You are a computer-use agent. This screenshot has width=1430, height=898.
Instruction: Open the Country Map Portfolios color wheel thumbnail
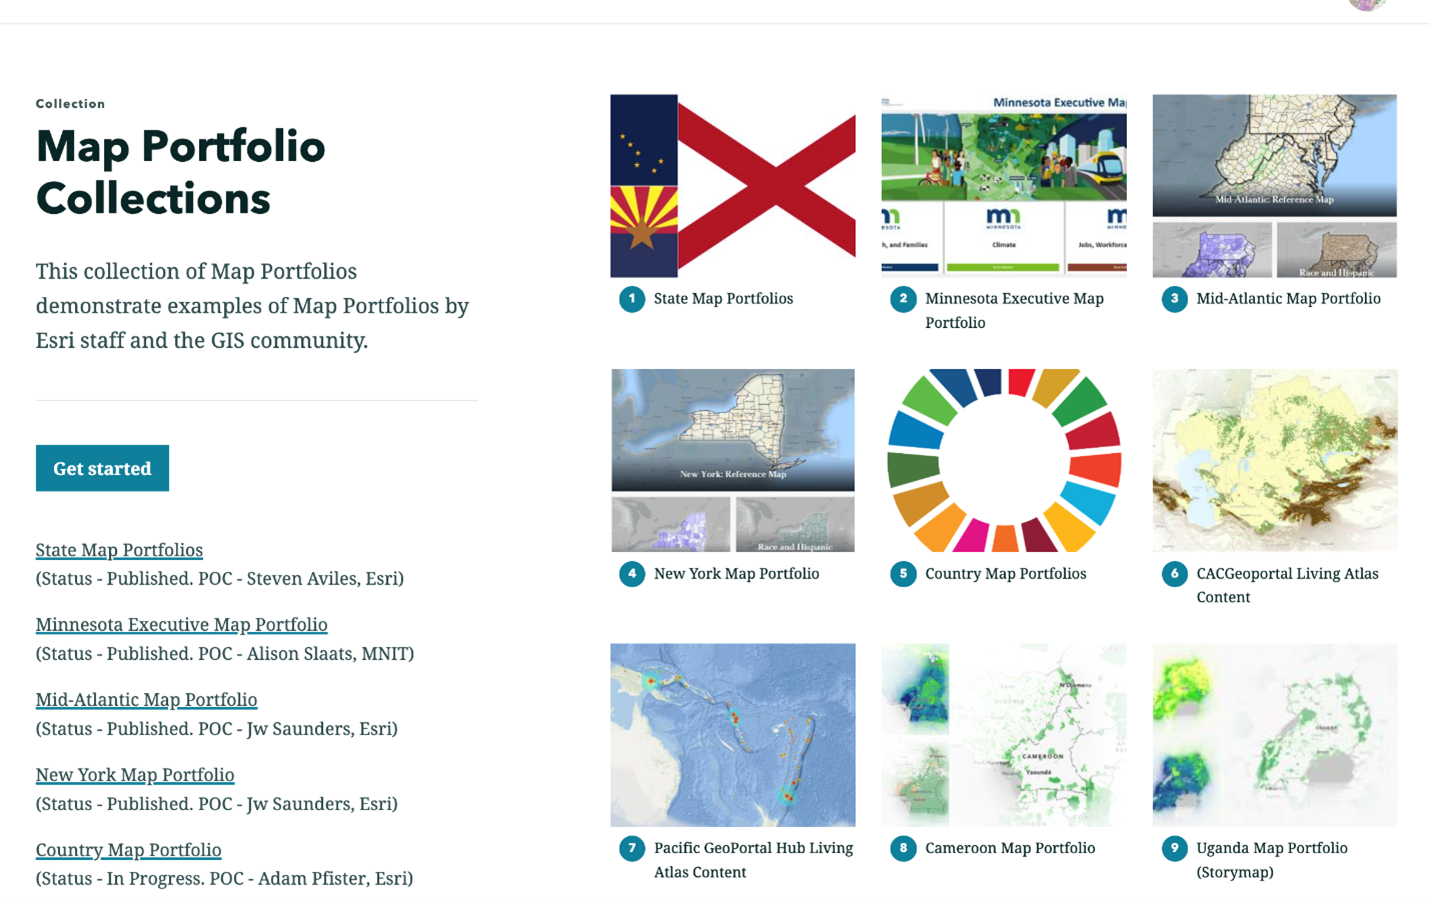point(1004,460)
